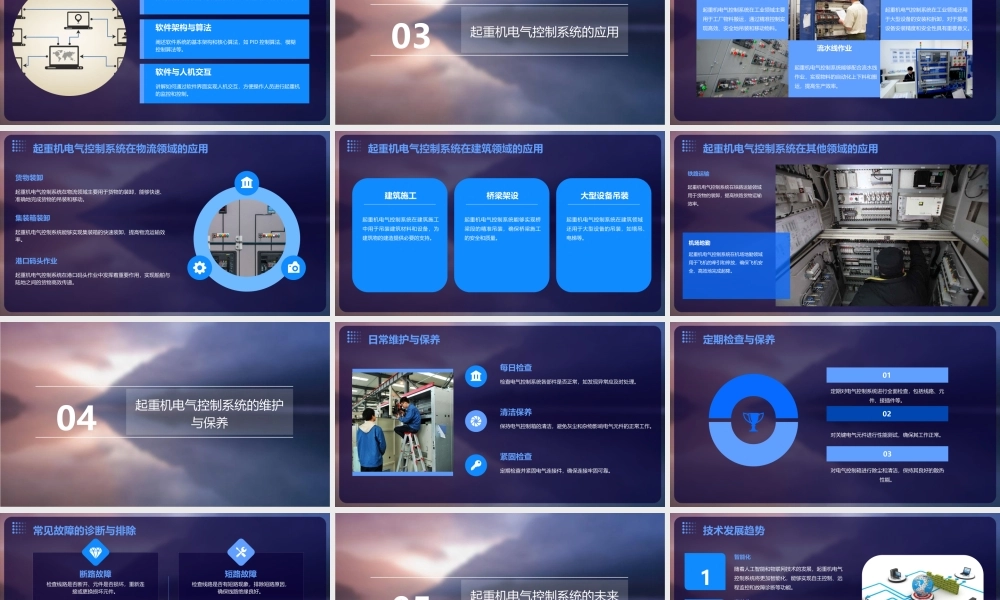Select the 大型设备吊装 blue card

click(x=604, y=235)
